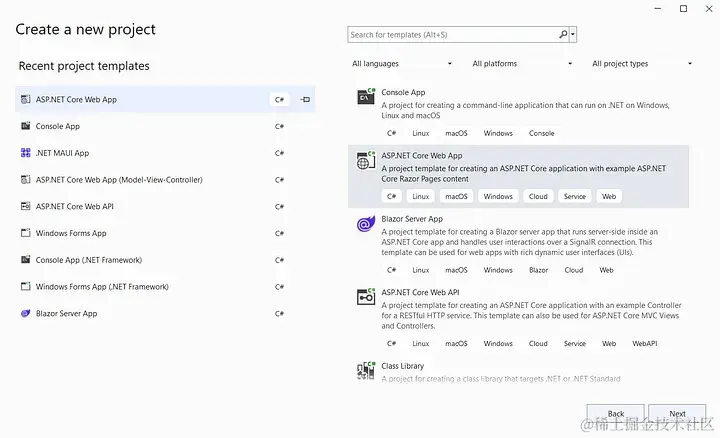
Task: Click the Blazor tag under Blazor Server App
Action: (x=539, y=270)
